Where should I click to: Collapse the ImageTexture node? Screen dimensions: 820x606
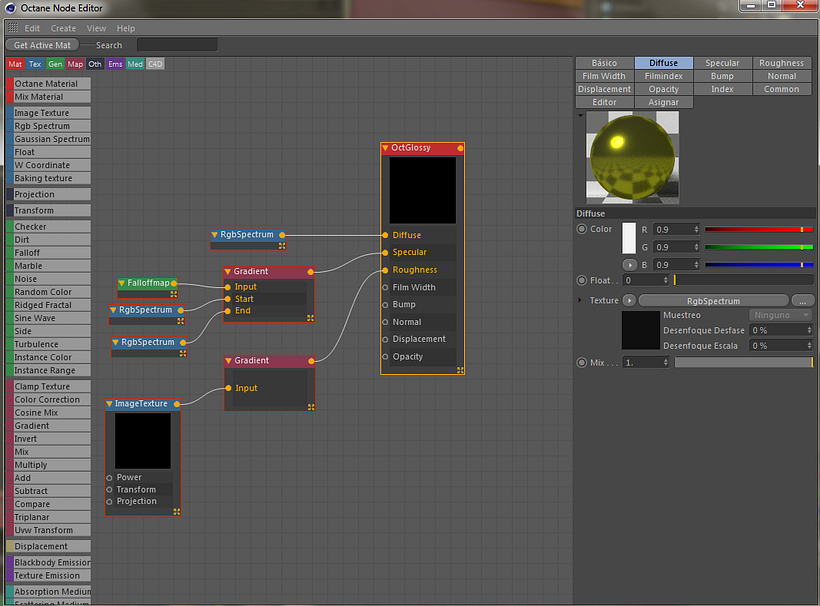click(x=109, y=404)
